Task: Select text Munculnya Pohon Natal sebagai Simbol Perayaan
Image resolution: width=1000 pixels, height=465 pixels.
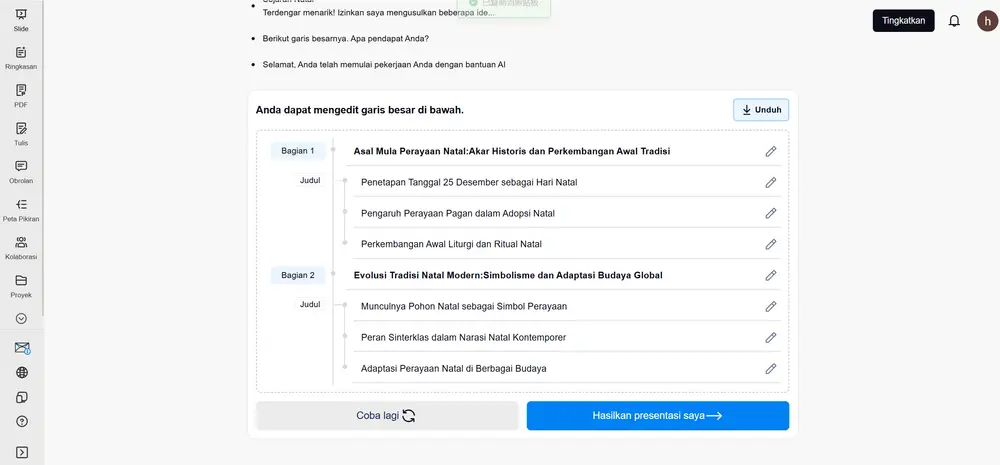Action: pyautogui.click(x=464, y=306)
